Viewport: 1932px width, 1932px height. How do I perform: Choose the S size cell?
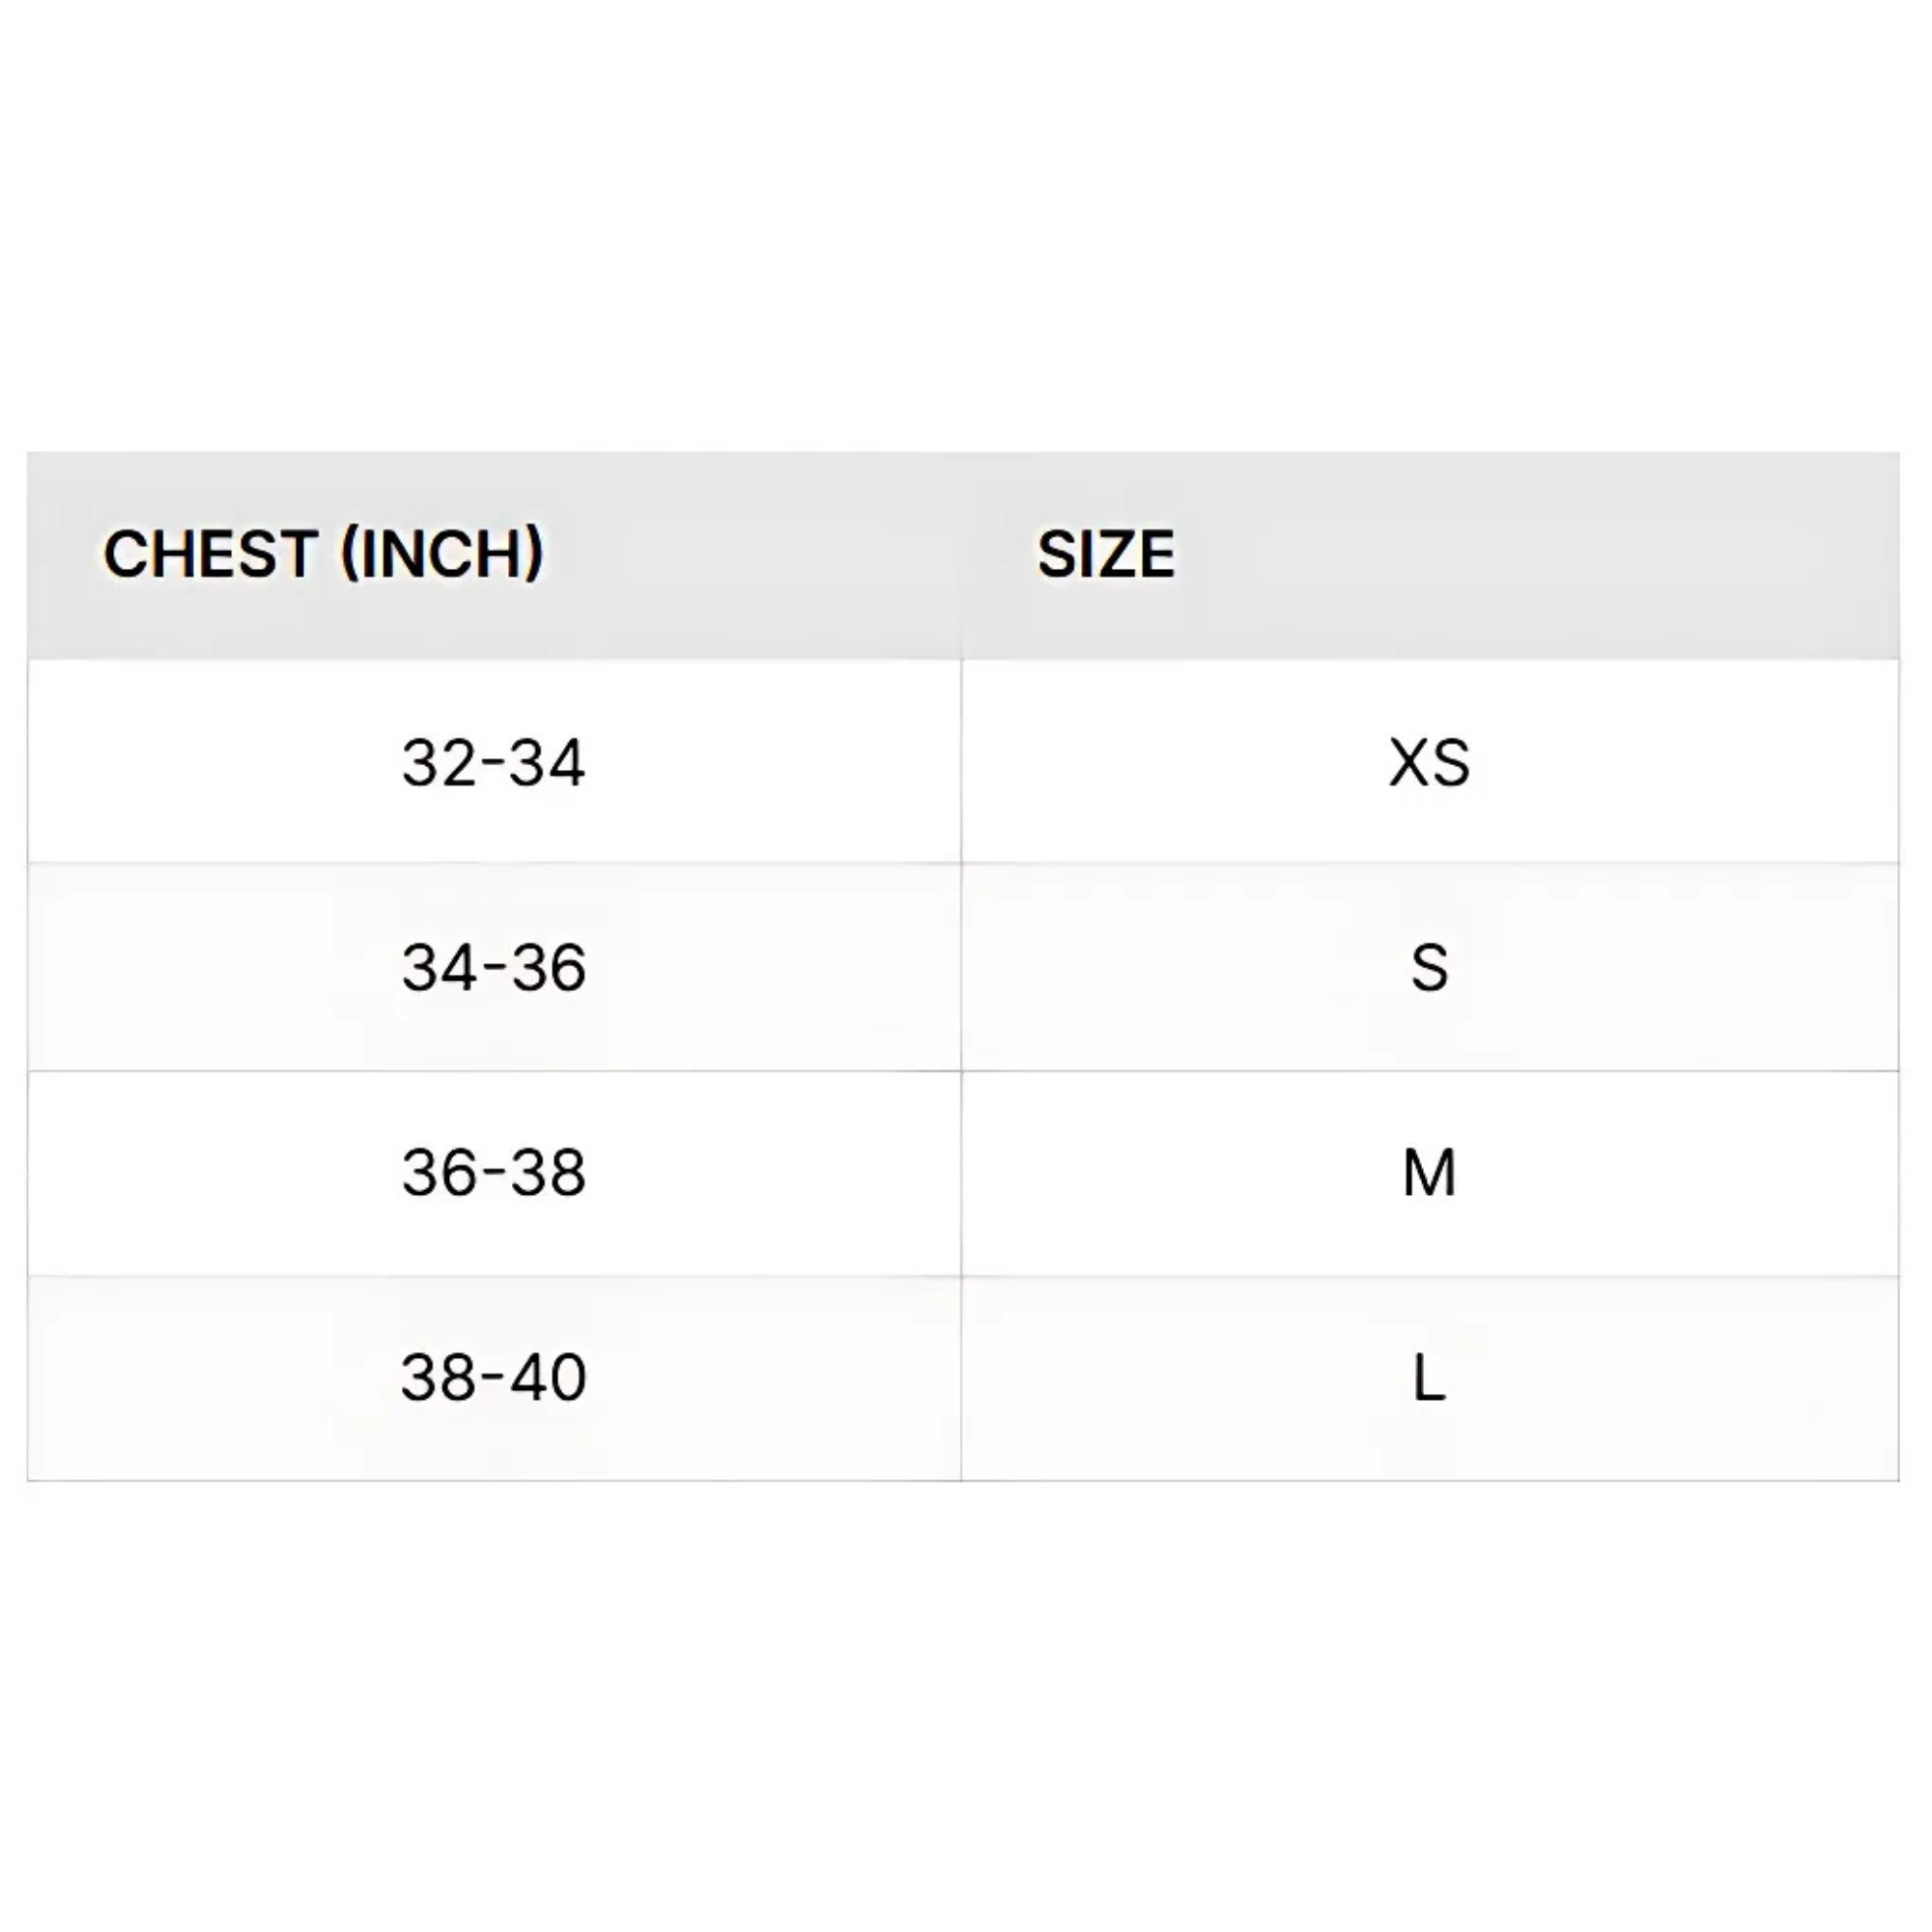coord(1430,967)
